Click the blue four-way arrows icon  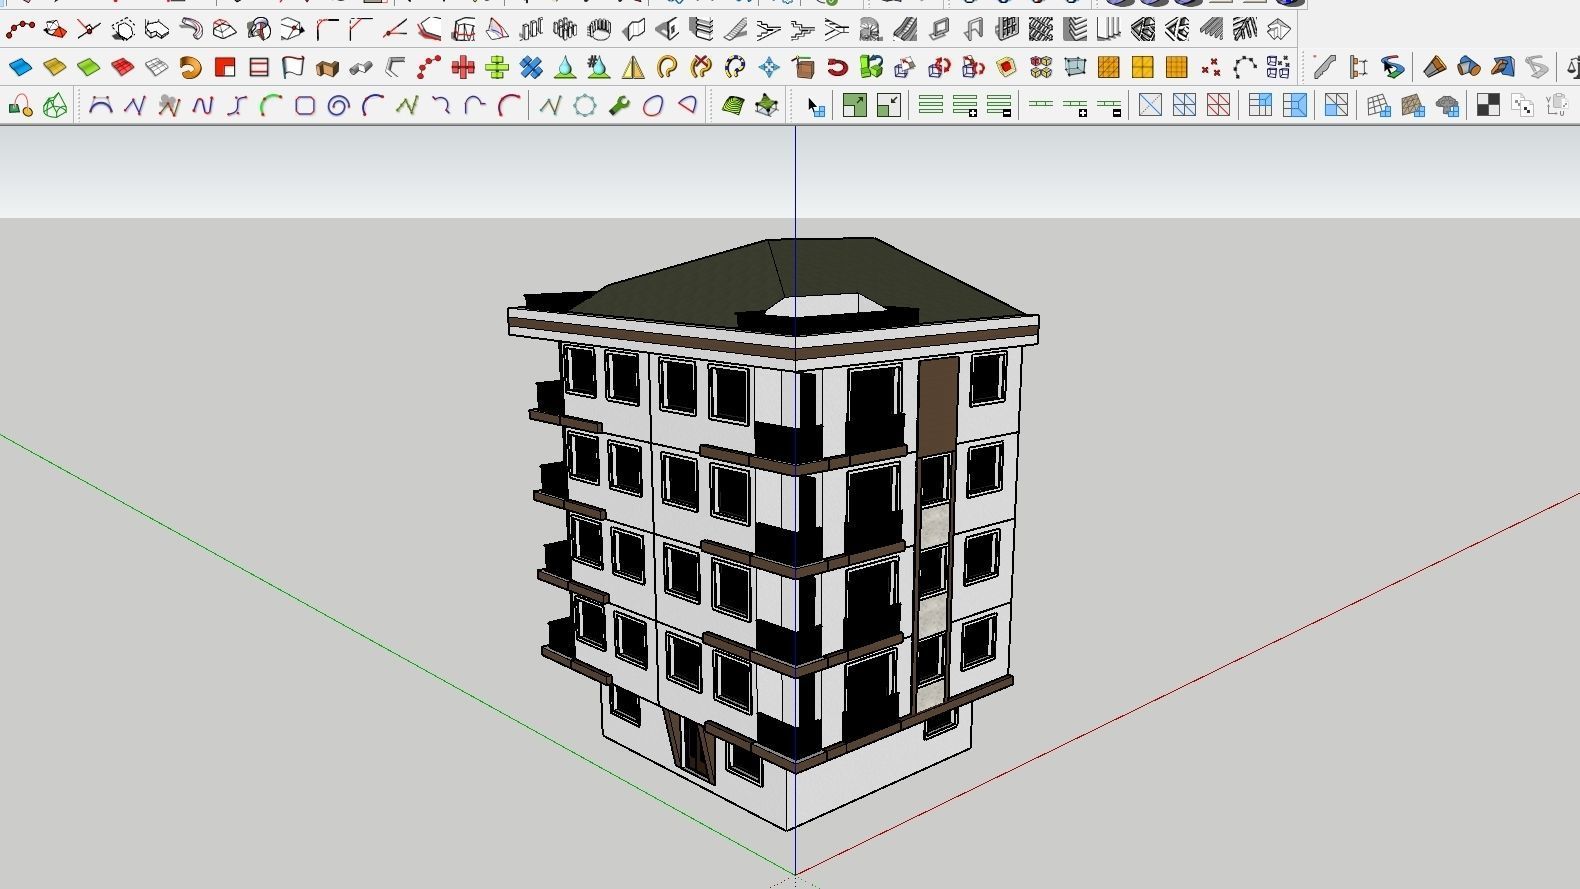point(769,67)
